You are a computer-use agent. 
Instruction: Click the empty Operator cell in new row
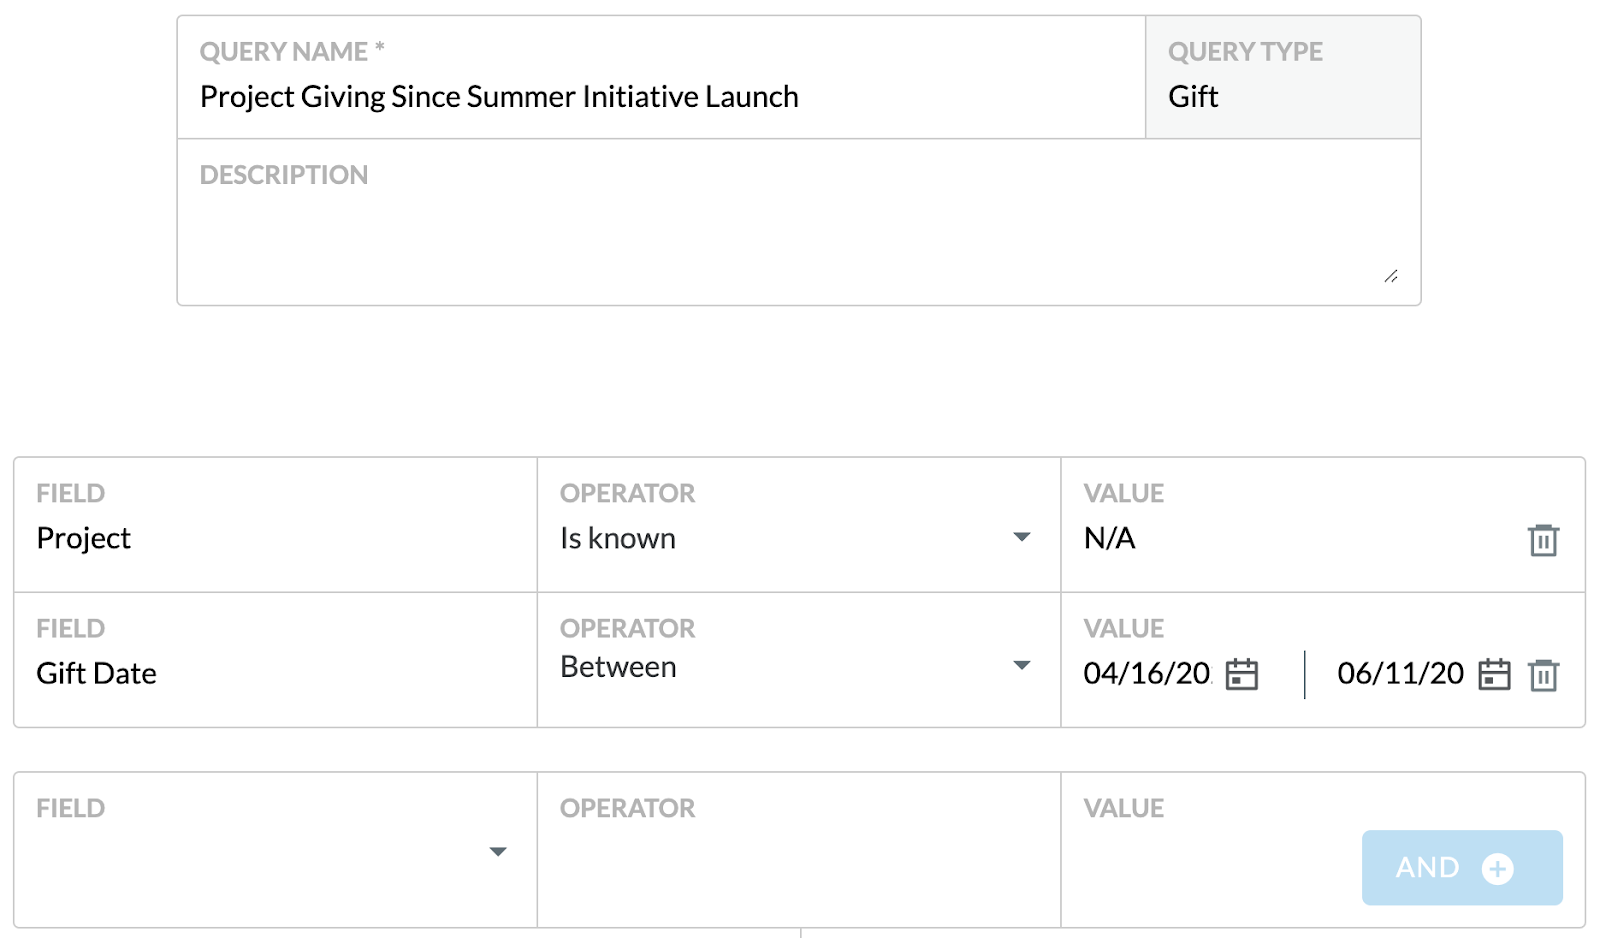point(799,850)
